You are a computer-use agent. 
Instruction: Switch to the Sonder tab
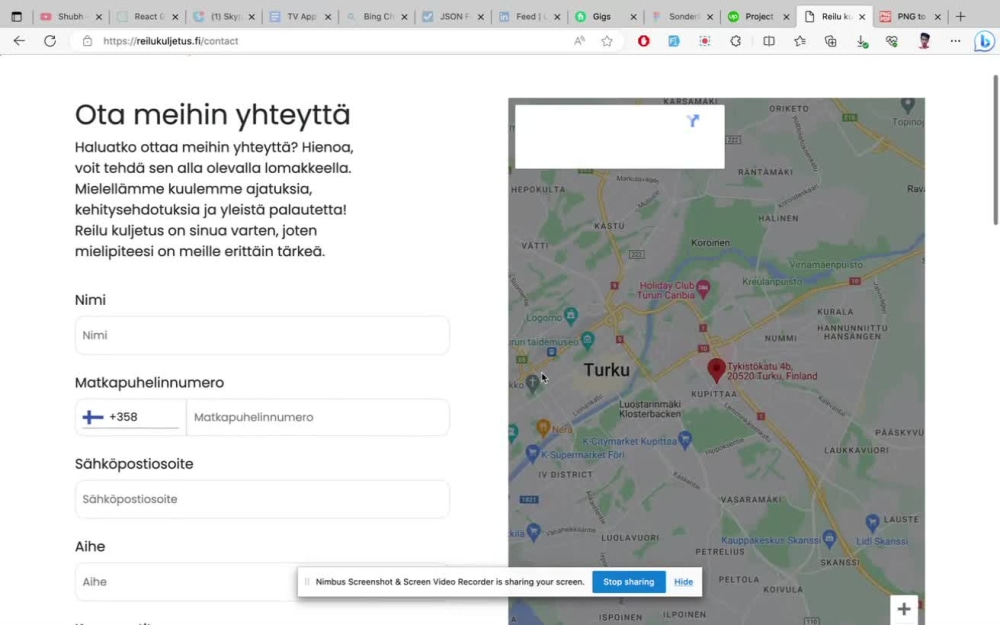pos(682,17)
